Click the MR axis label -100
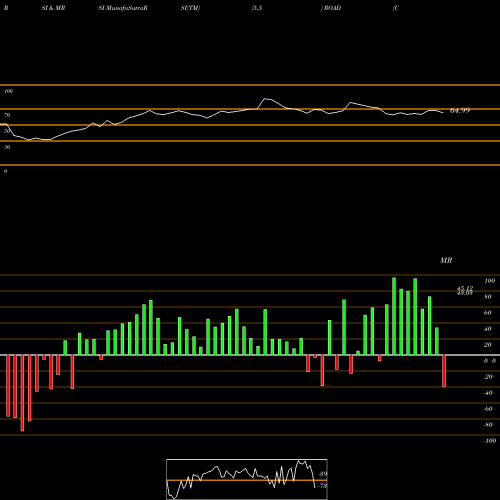Screen dimensions: 500x500 coord(490,441)
